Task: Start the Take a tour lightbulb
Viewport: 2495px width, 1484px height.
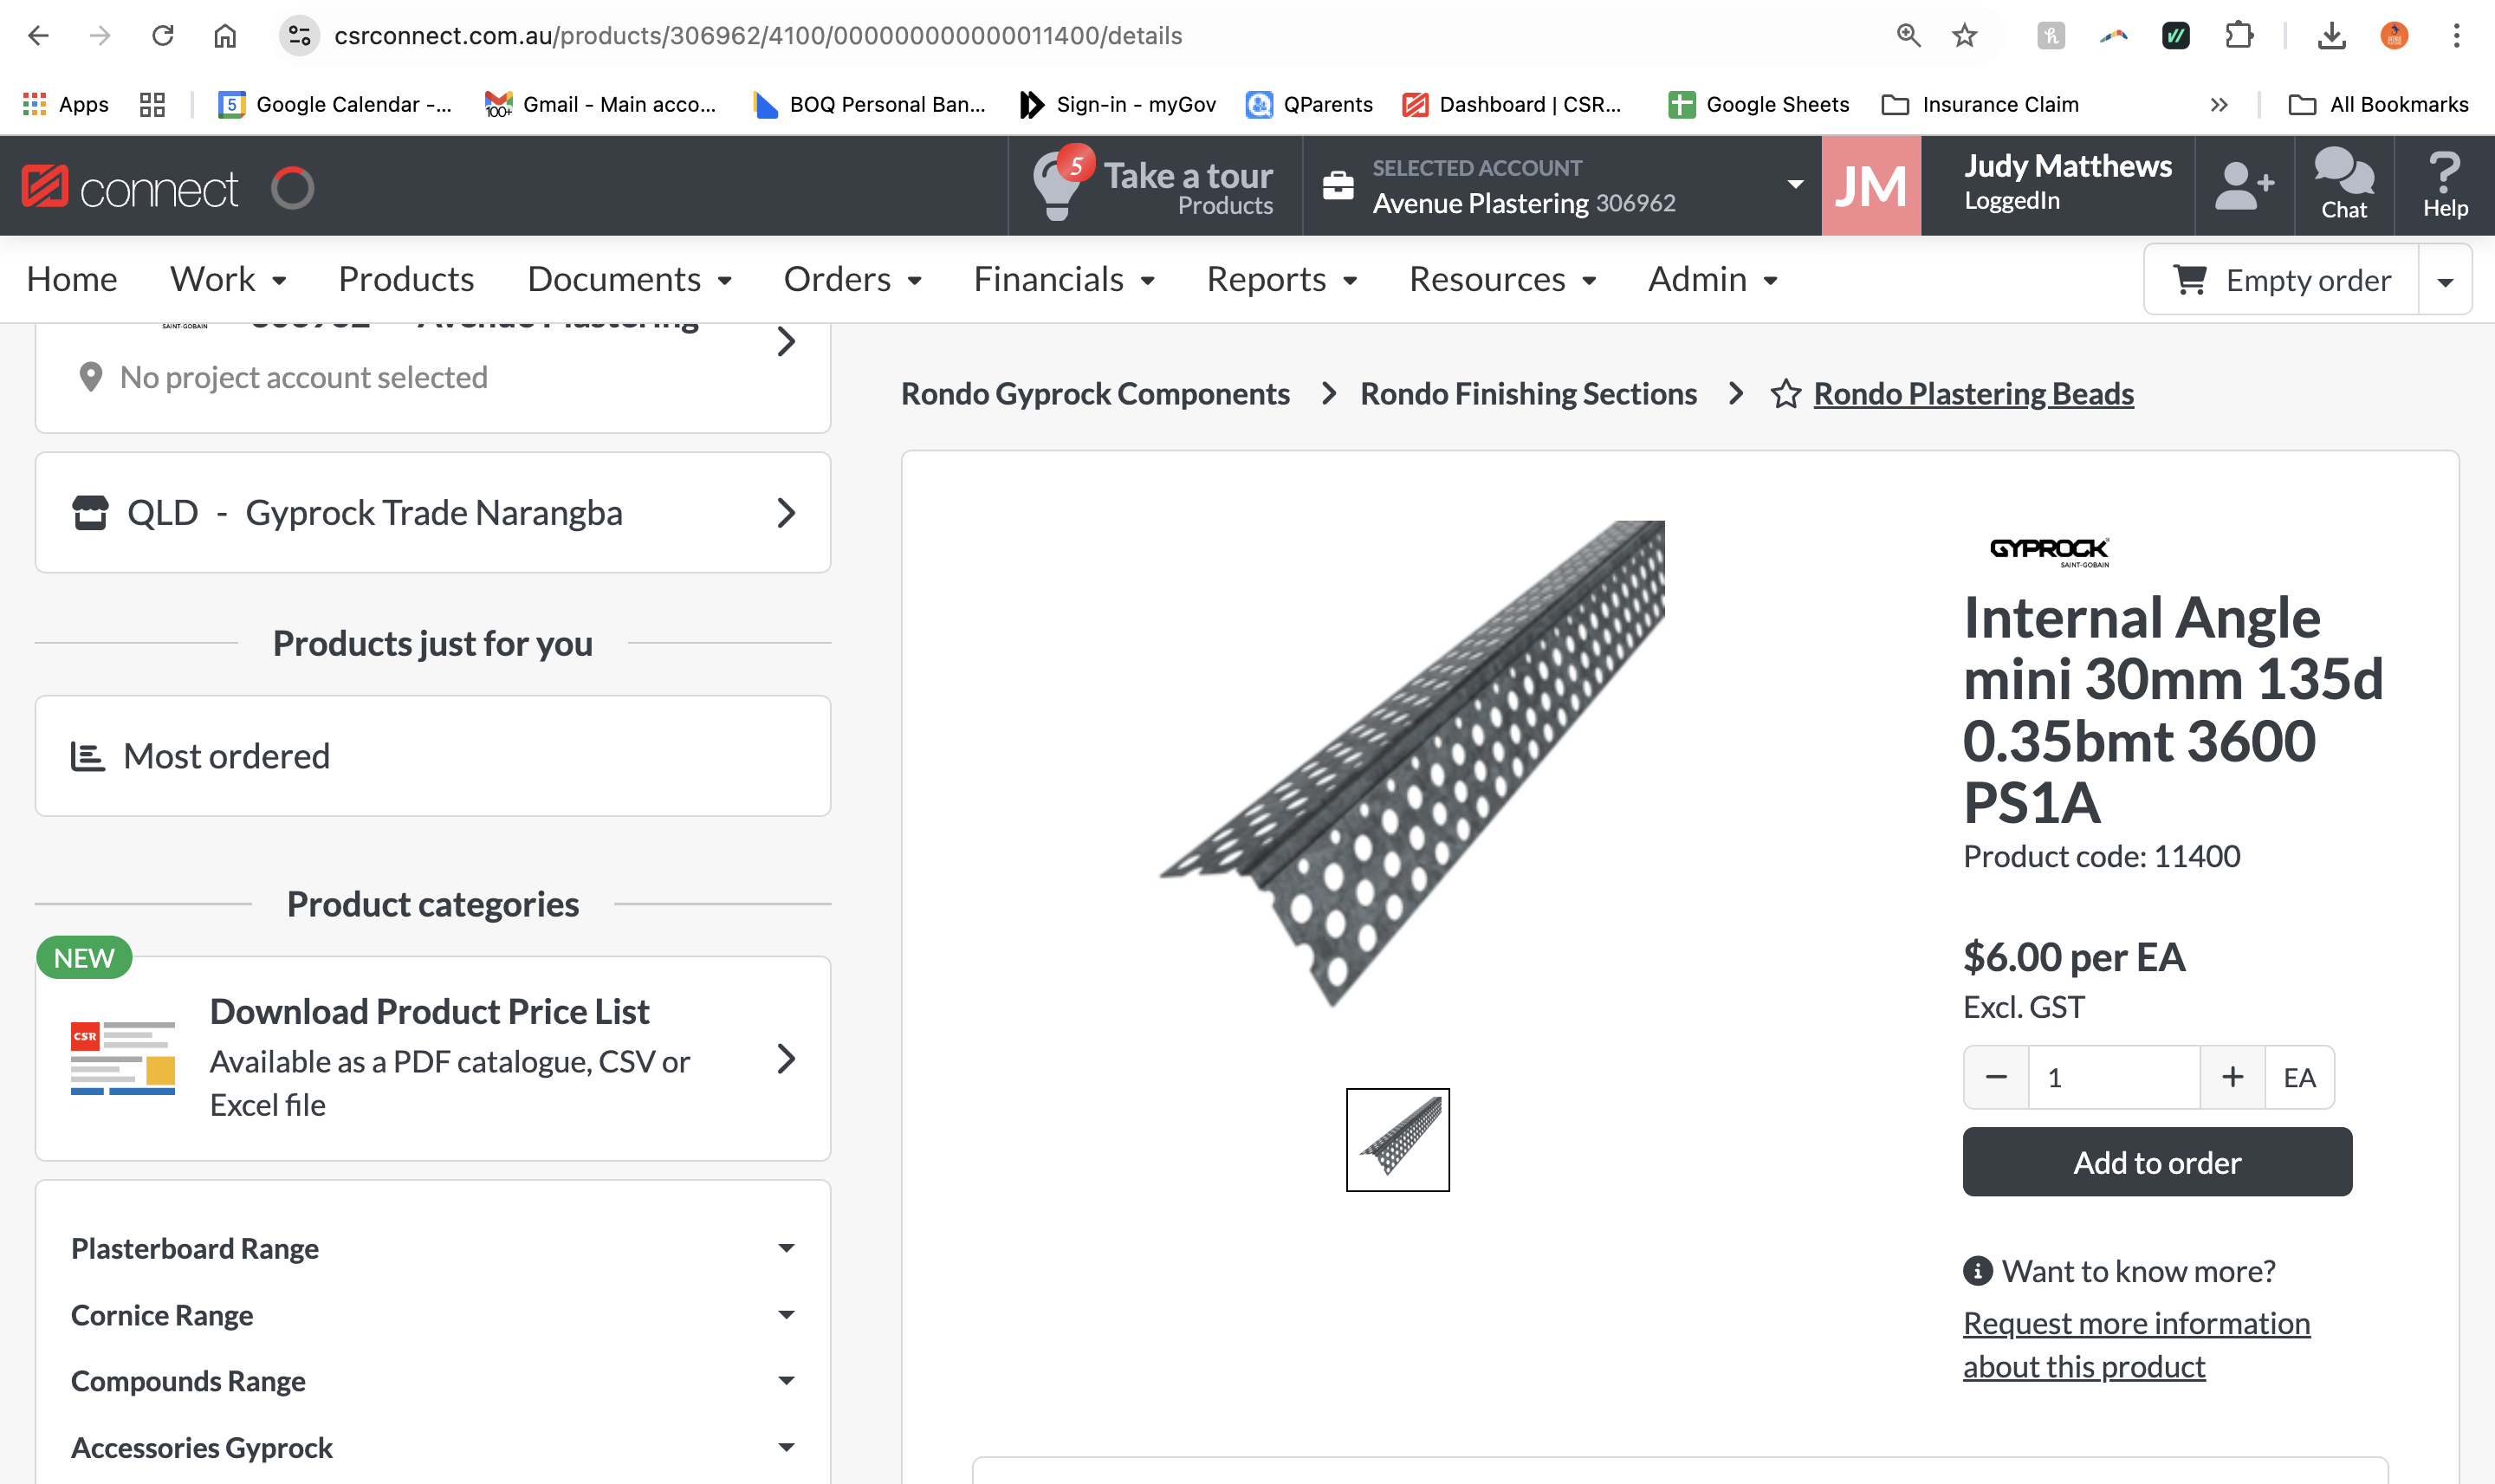Action: coord(1154,185)
